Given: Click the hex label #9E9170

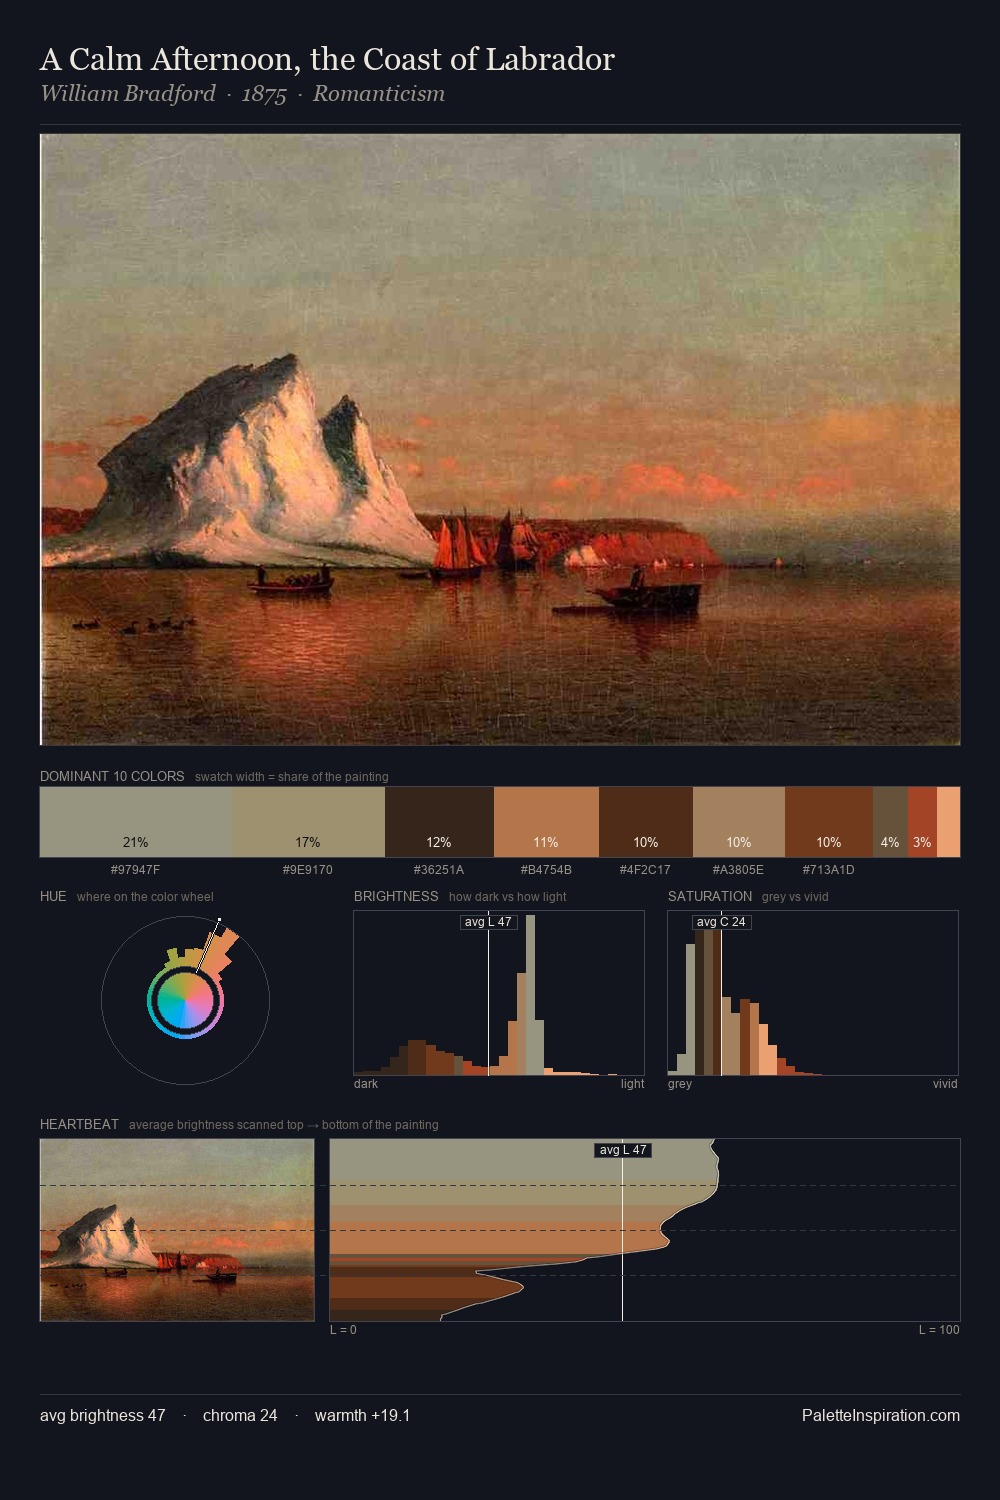Looking at the screenshot, I should [308, 870].
